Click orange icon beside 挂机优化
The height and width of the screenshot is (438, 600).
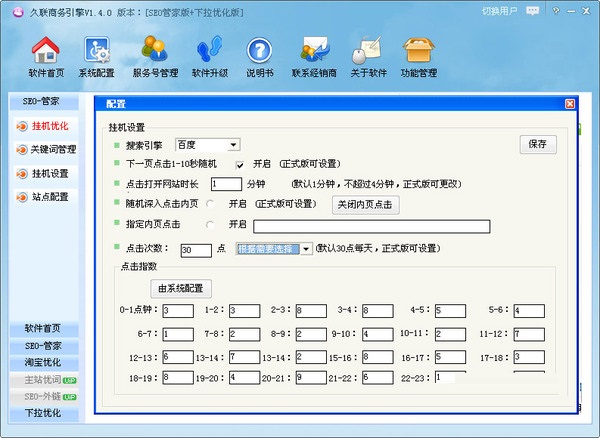coord(22,126)
